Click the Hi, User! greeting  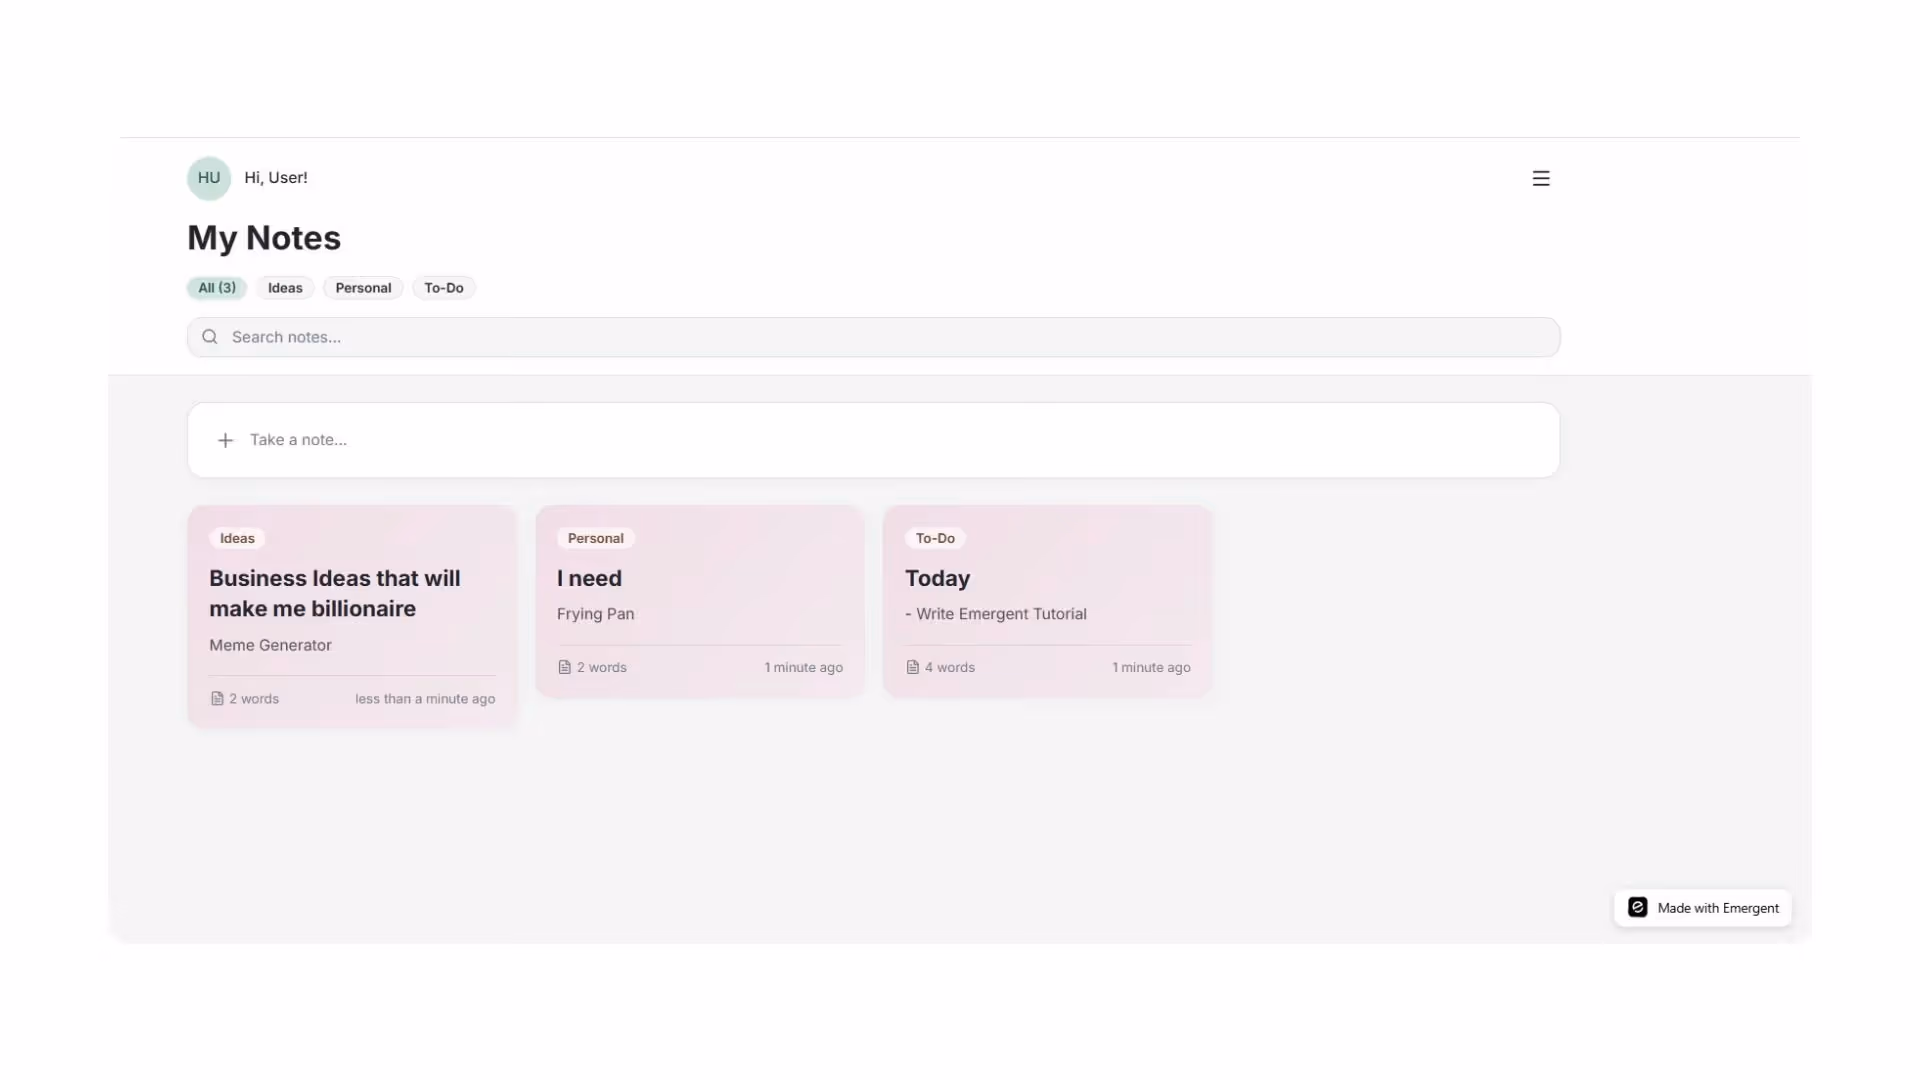click(x=276, y=178)
